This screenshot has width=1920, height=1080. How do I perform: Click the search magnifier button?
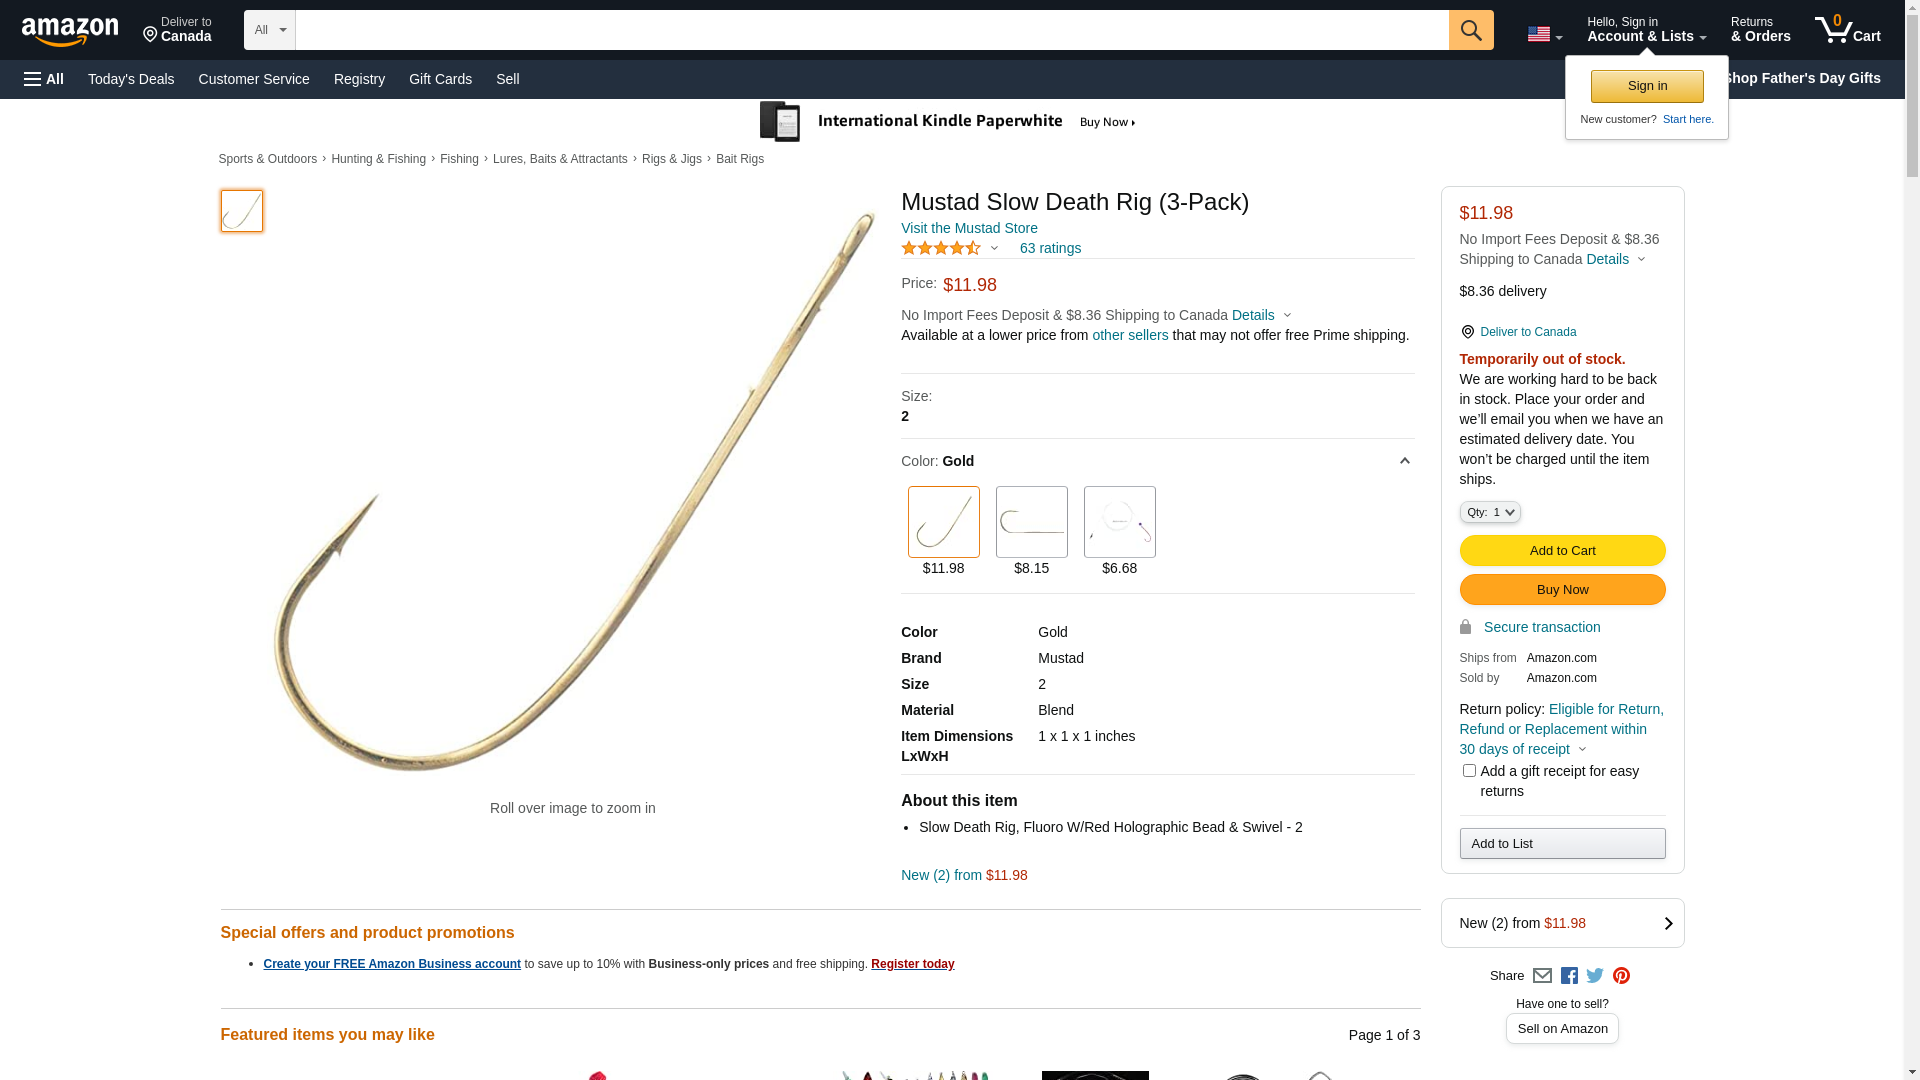1470,30
